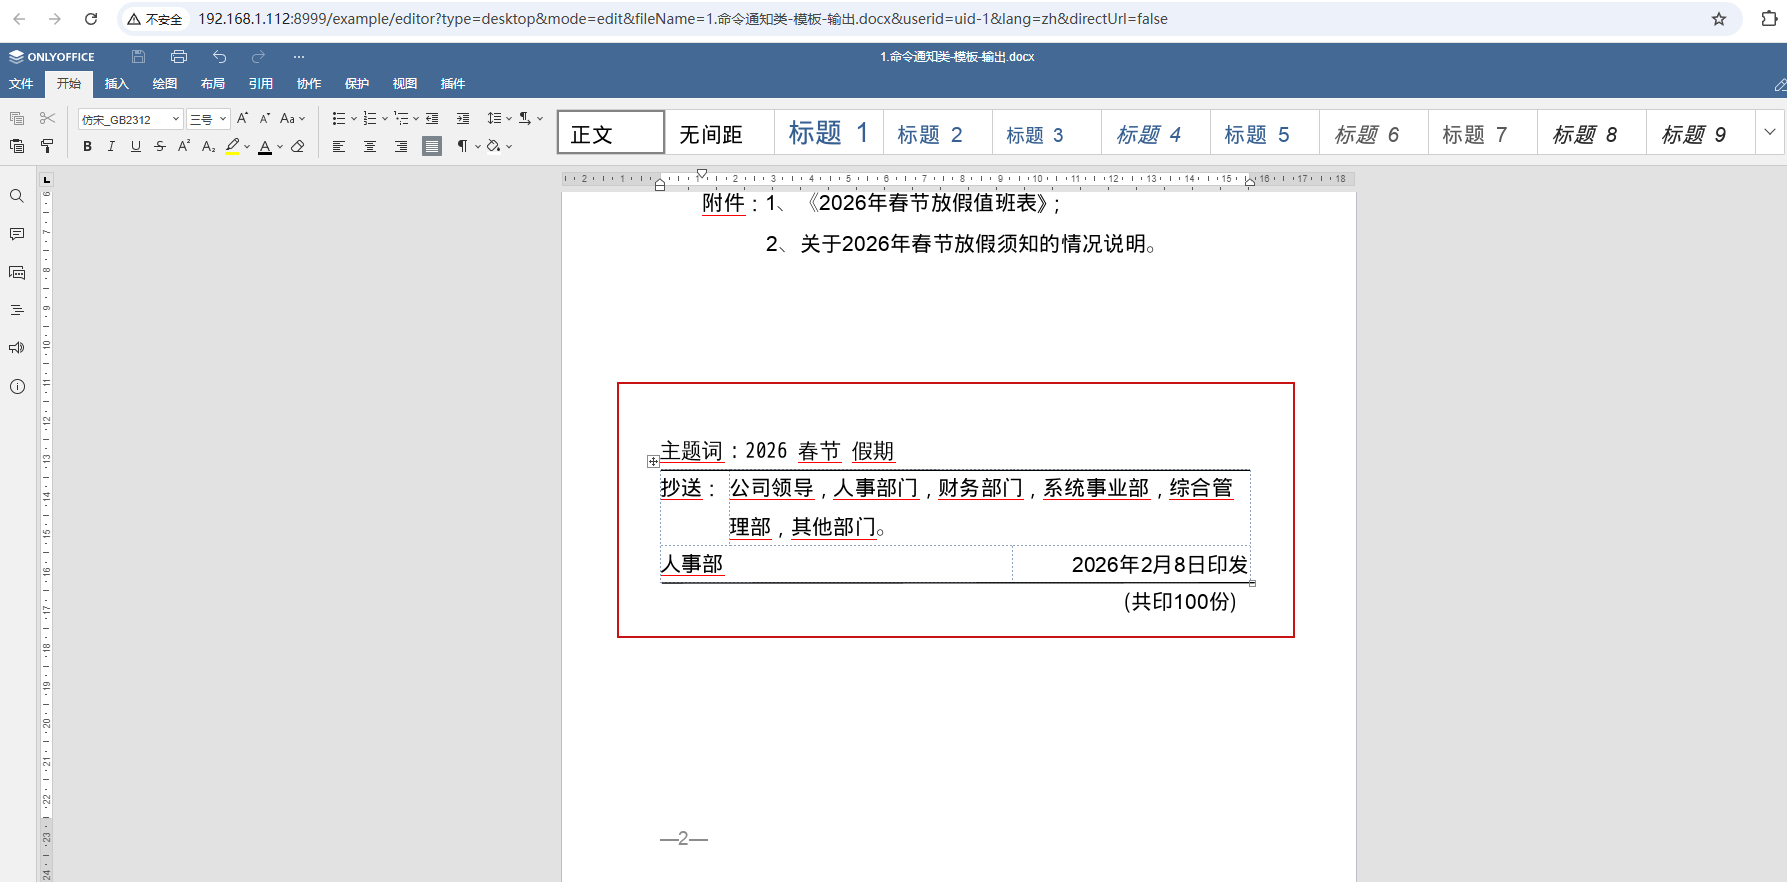Image resolution: width=1787 pixels, height=882 pixels.
Task: Open the 文件 menu
Action: point(21,84)
